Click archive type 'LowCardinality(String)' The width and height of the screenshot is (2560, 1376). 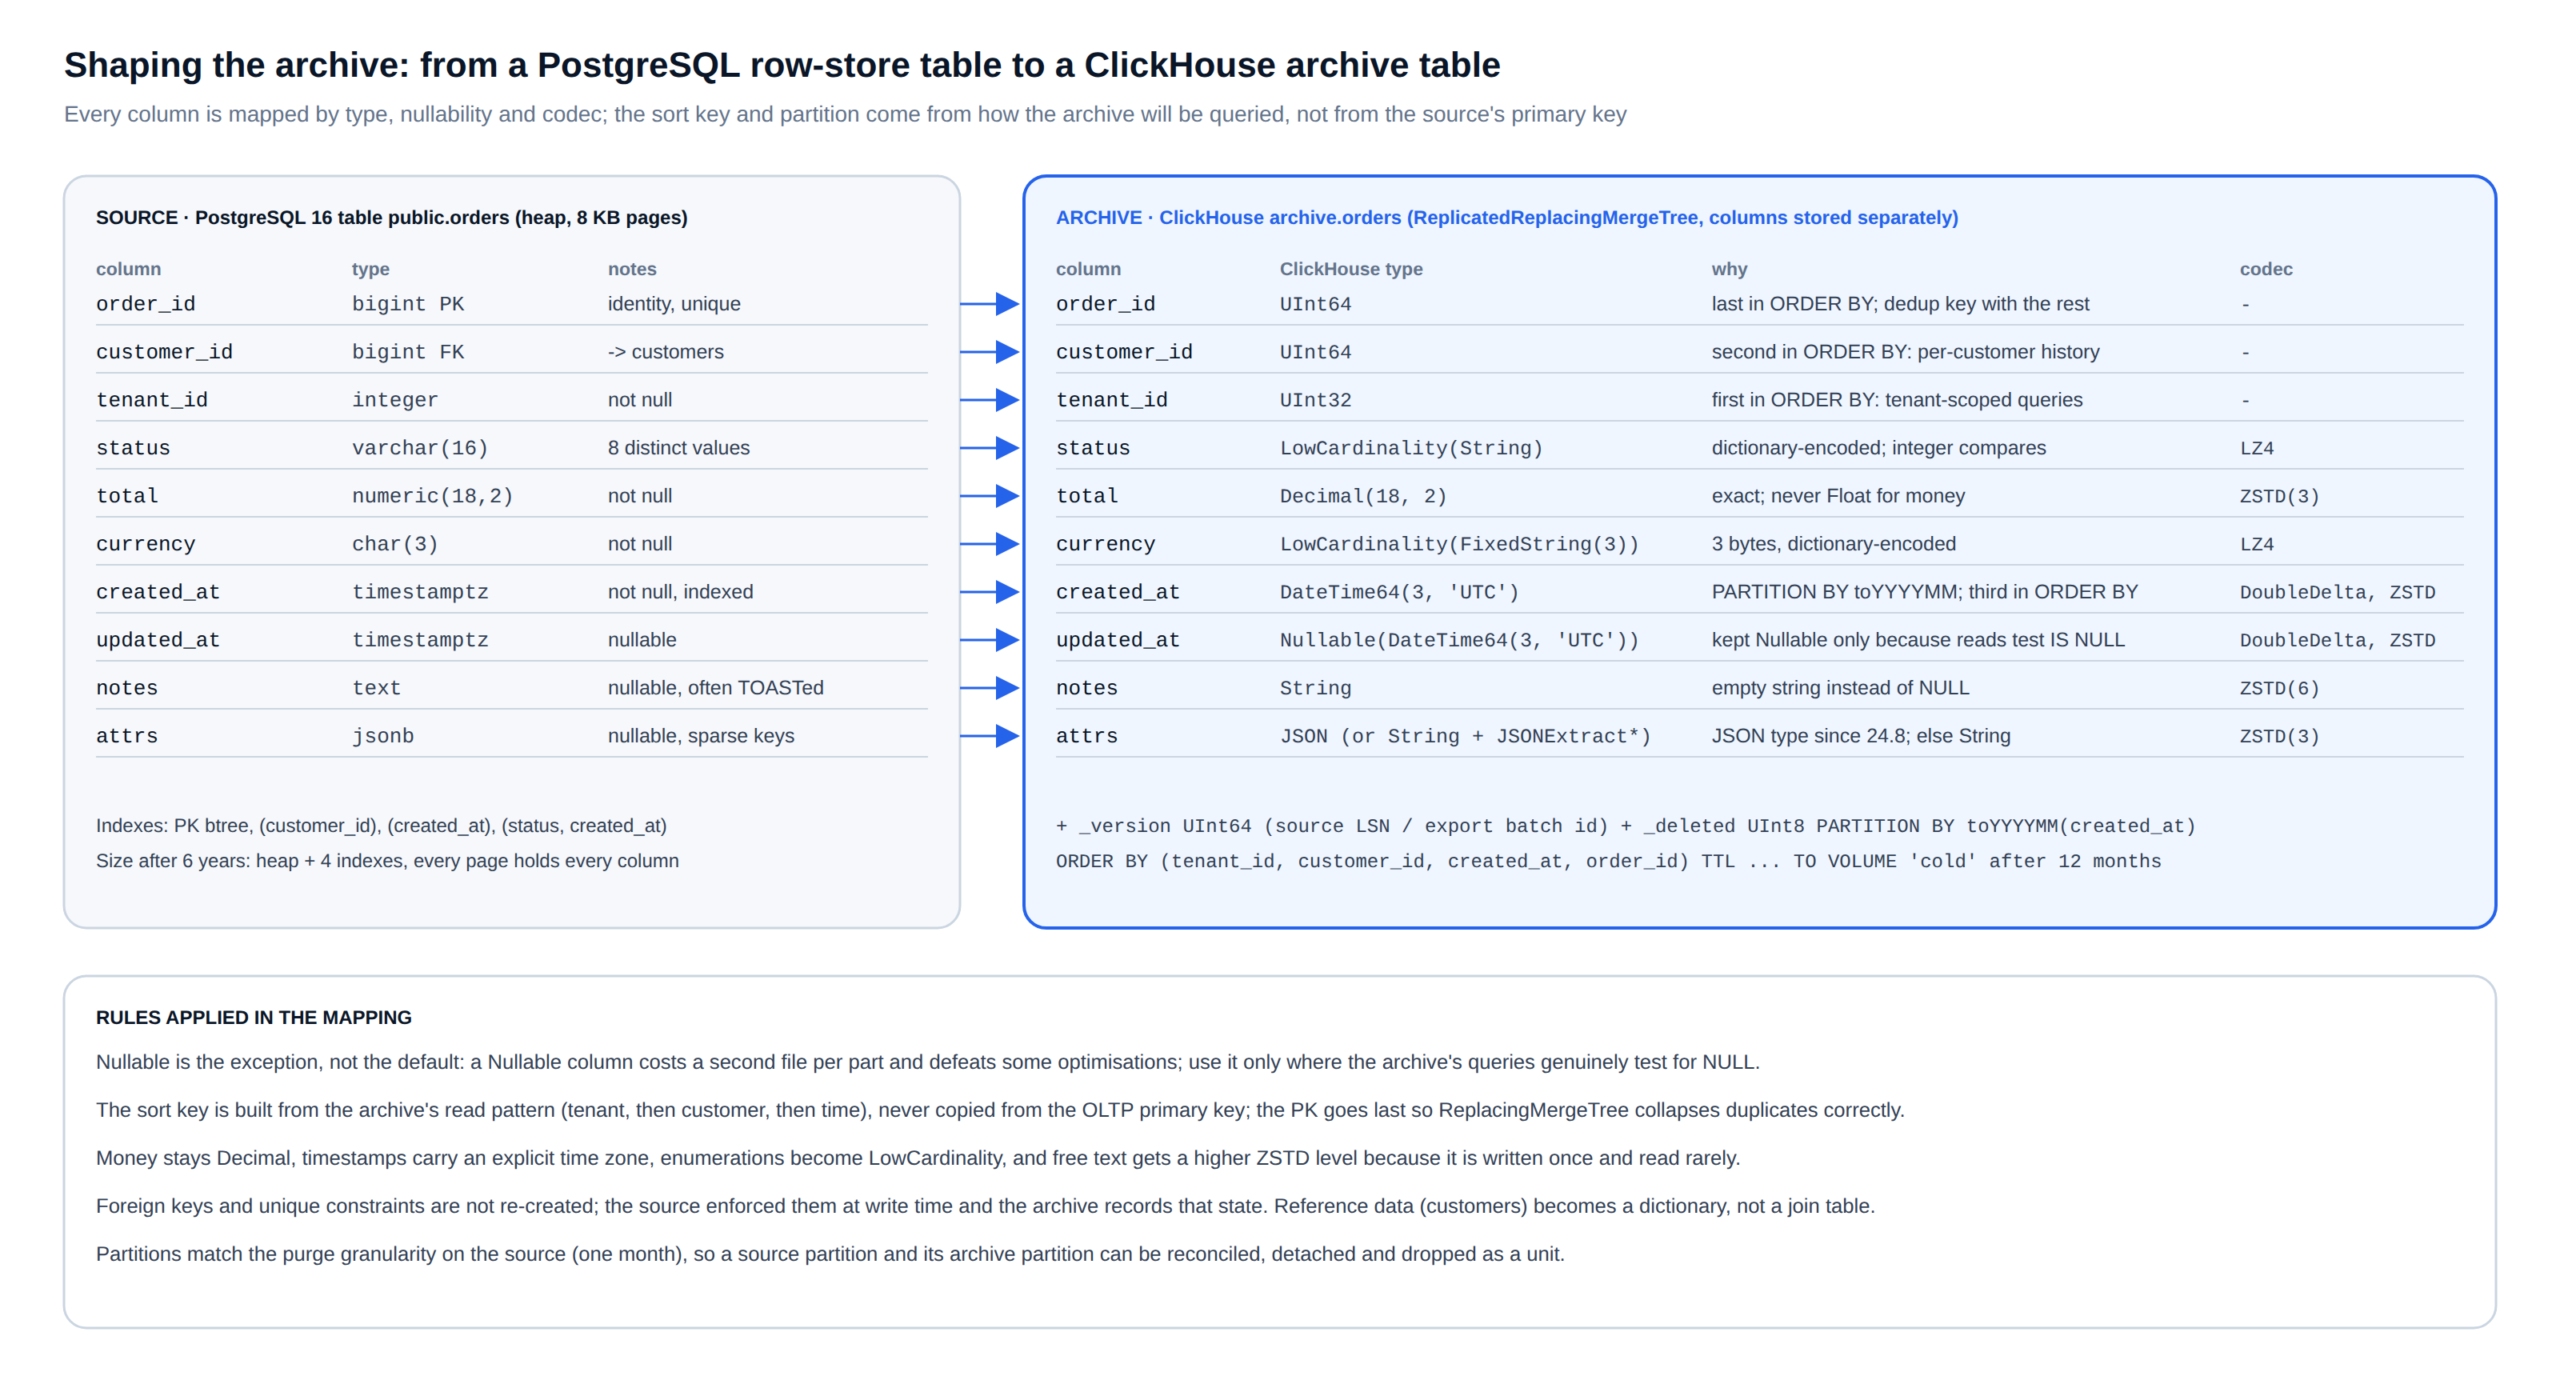coord(1410,448)
